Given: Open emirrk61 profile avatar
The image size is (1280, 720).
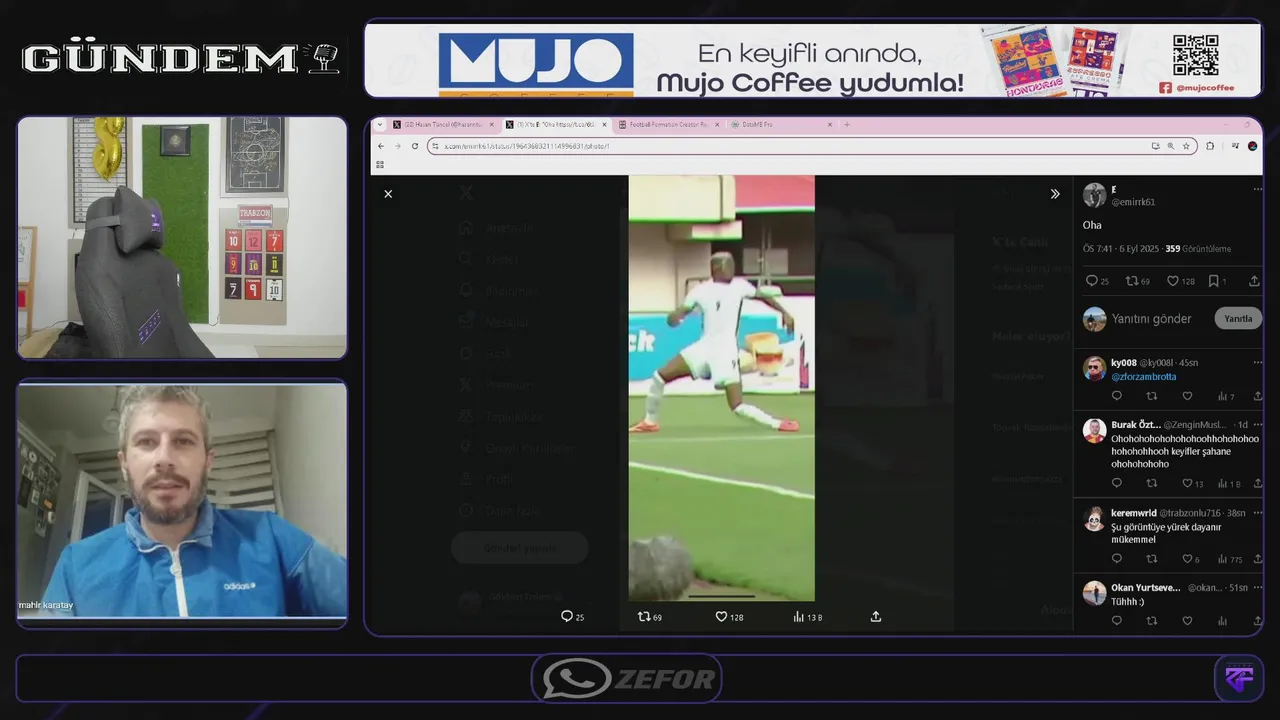Looking at the screenshot, I should click(1094, 195).
